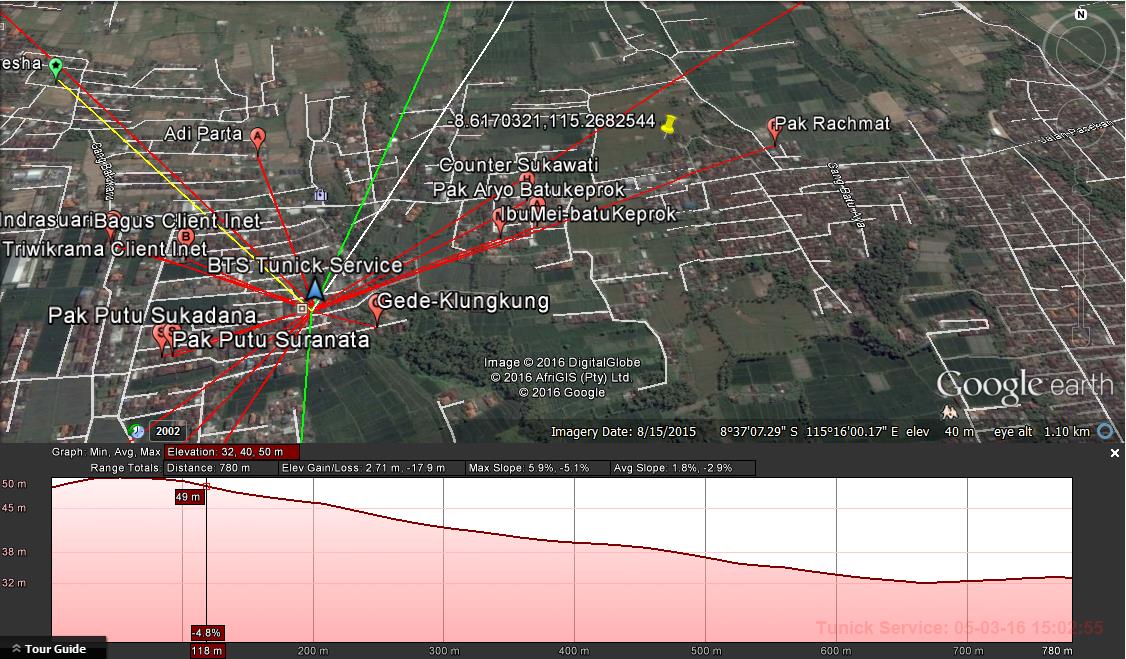Click the -8.6170321,115.2682544 coordinate label
The height and width of the screenshot is (659, 1126).
click(552, 121)
